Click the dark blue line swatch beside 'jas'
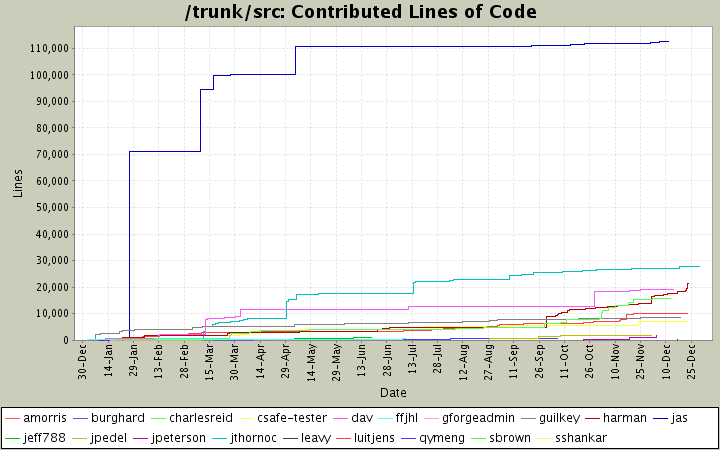 pyautogui.click(x=658, y=418)
